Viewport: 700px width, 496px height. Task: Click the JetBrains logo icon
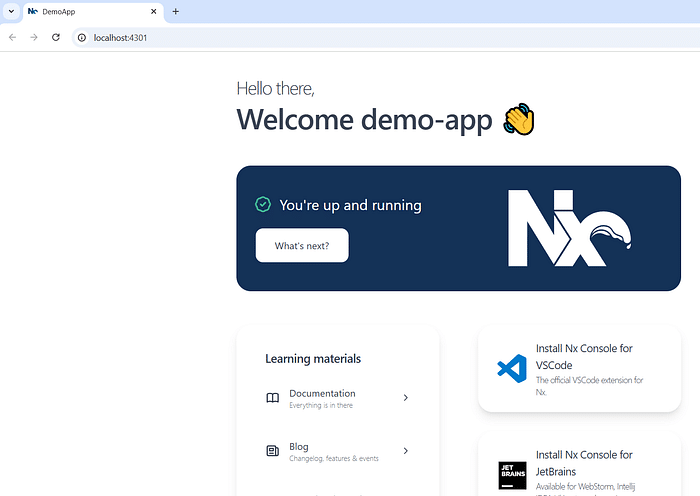click(x=512, y=475)
